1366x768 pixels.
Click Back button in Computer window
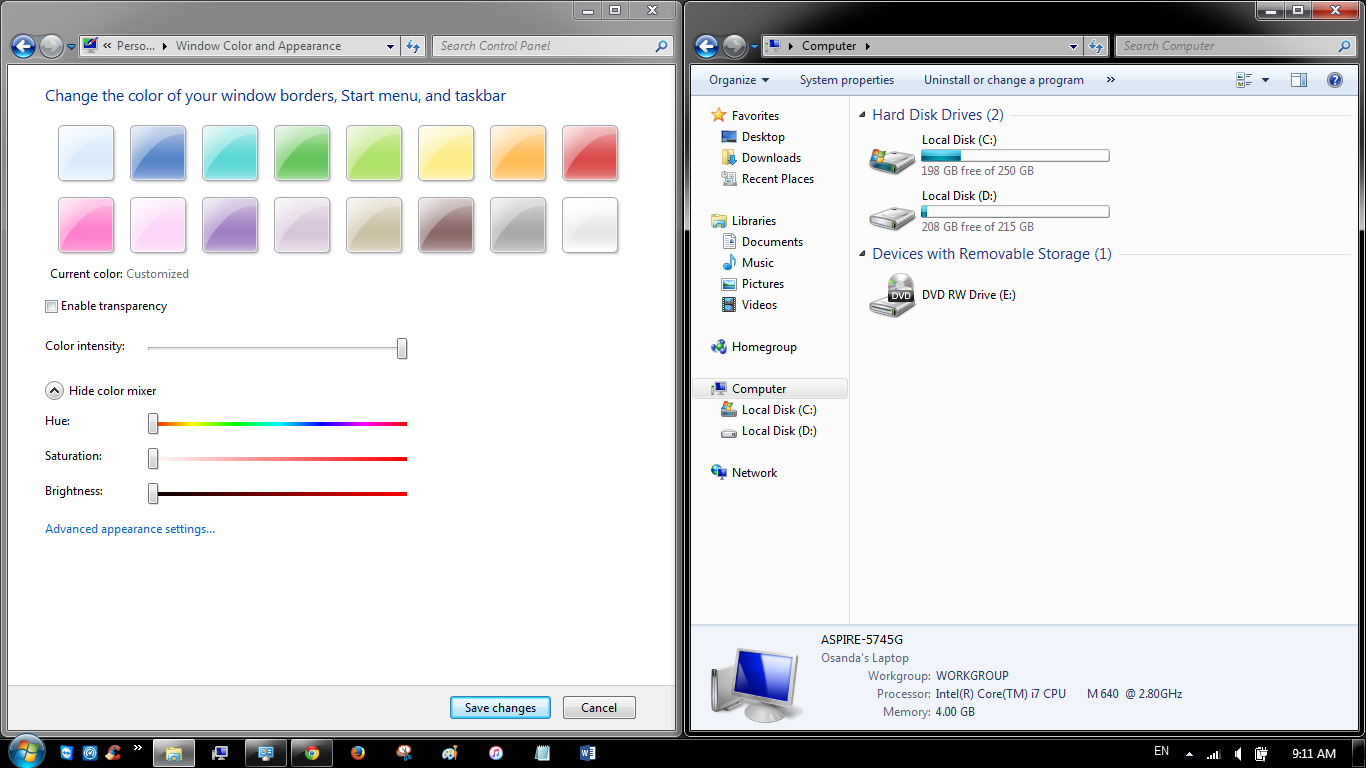706,46
